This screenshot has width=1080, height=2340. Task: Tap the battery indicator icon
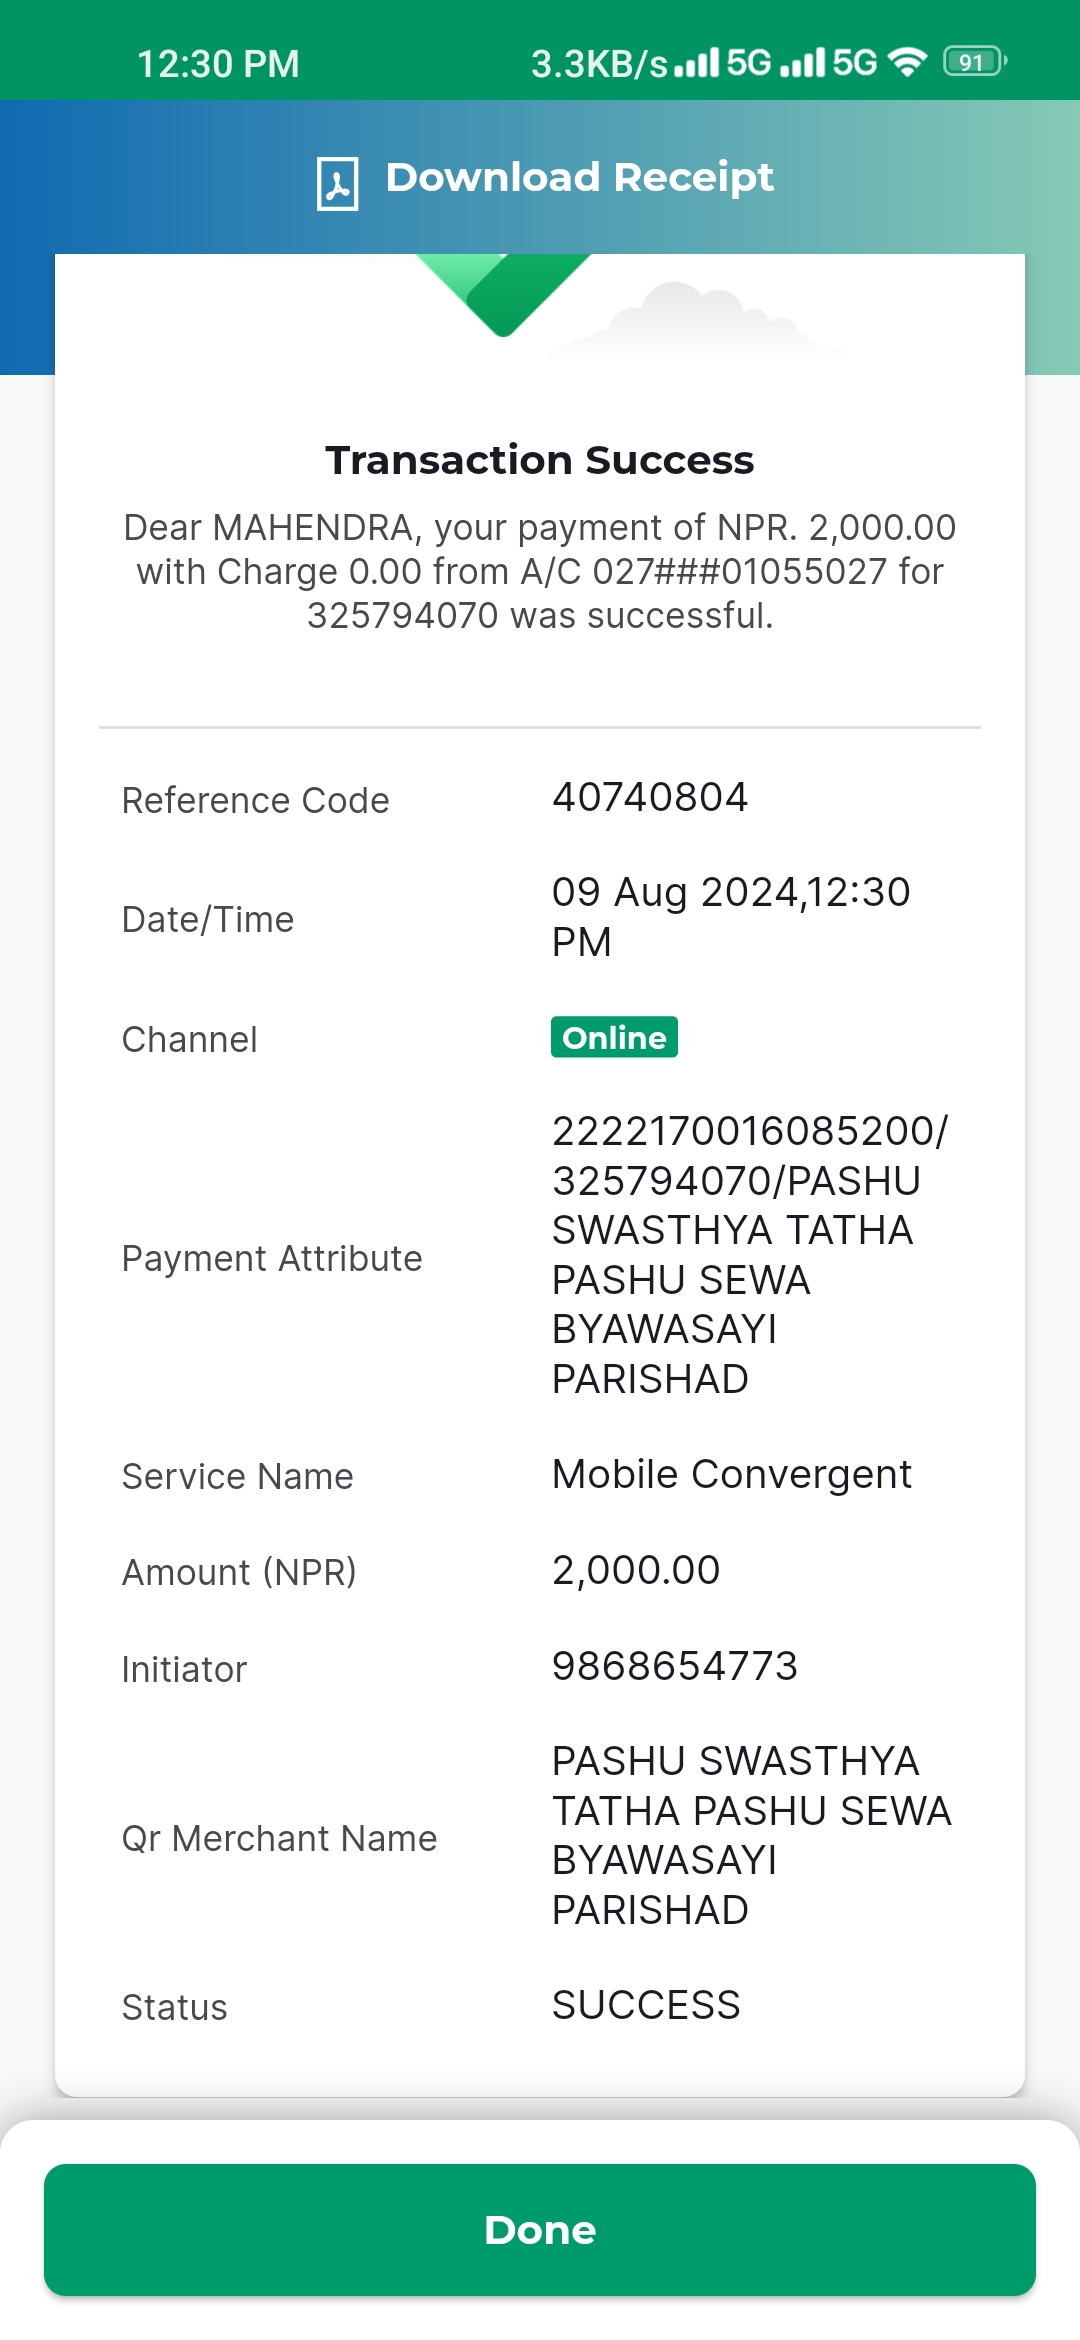point(975,62)
